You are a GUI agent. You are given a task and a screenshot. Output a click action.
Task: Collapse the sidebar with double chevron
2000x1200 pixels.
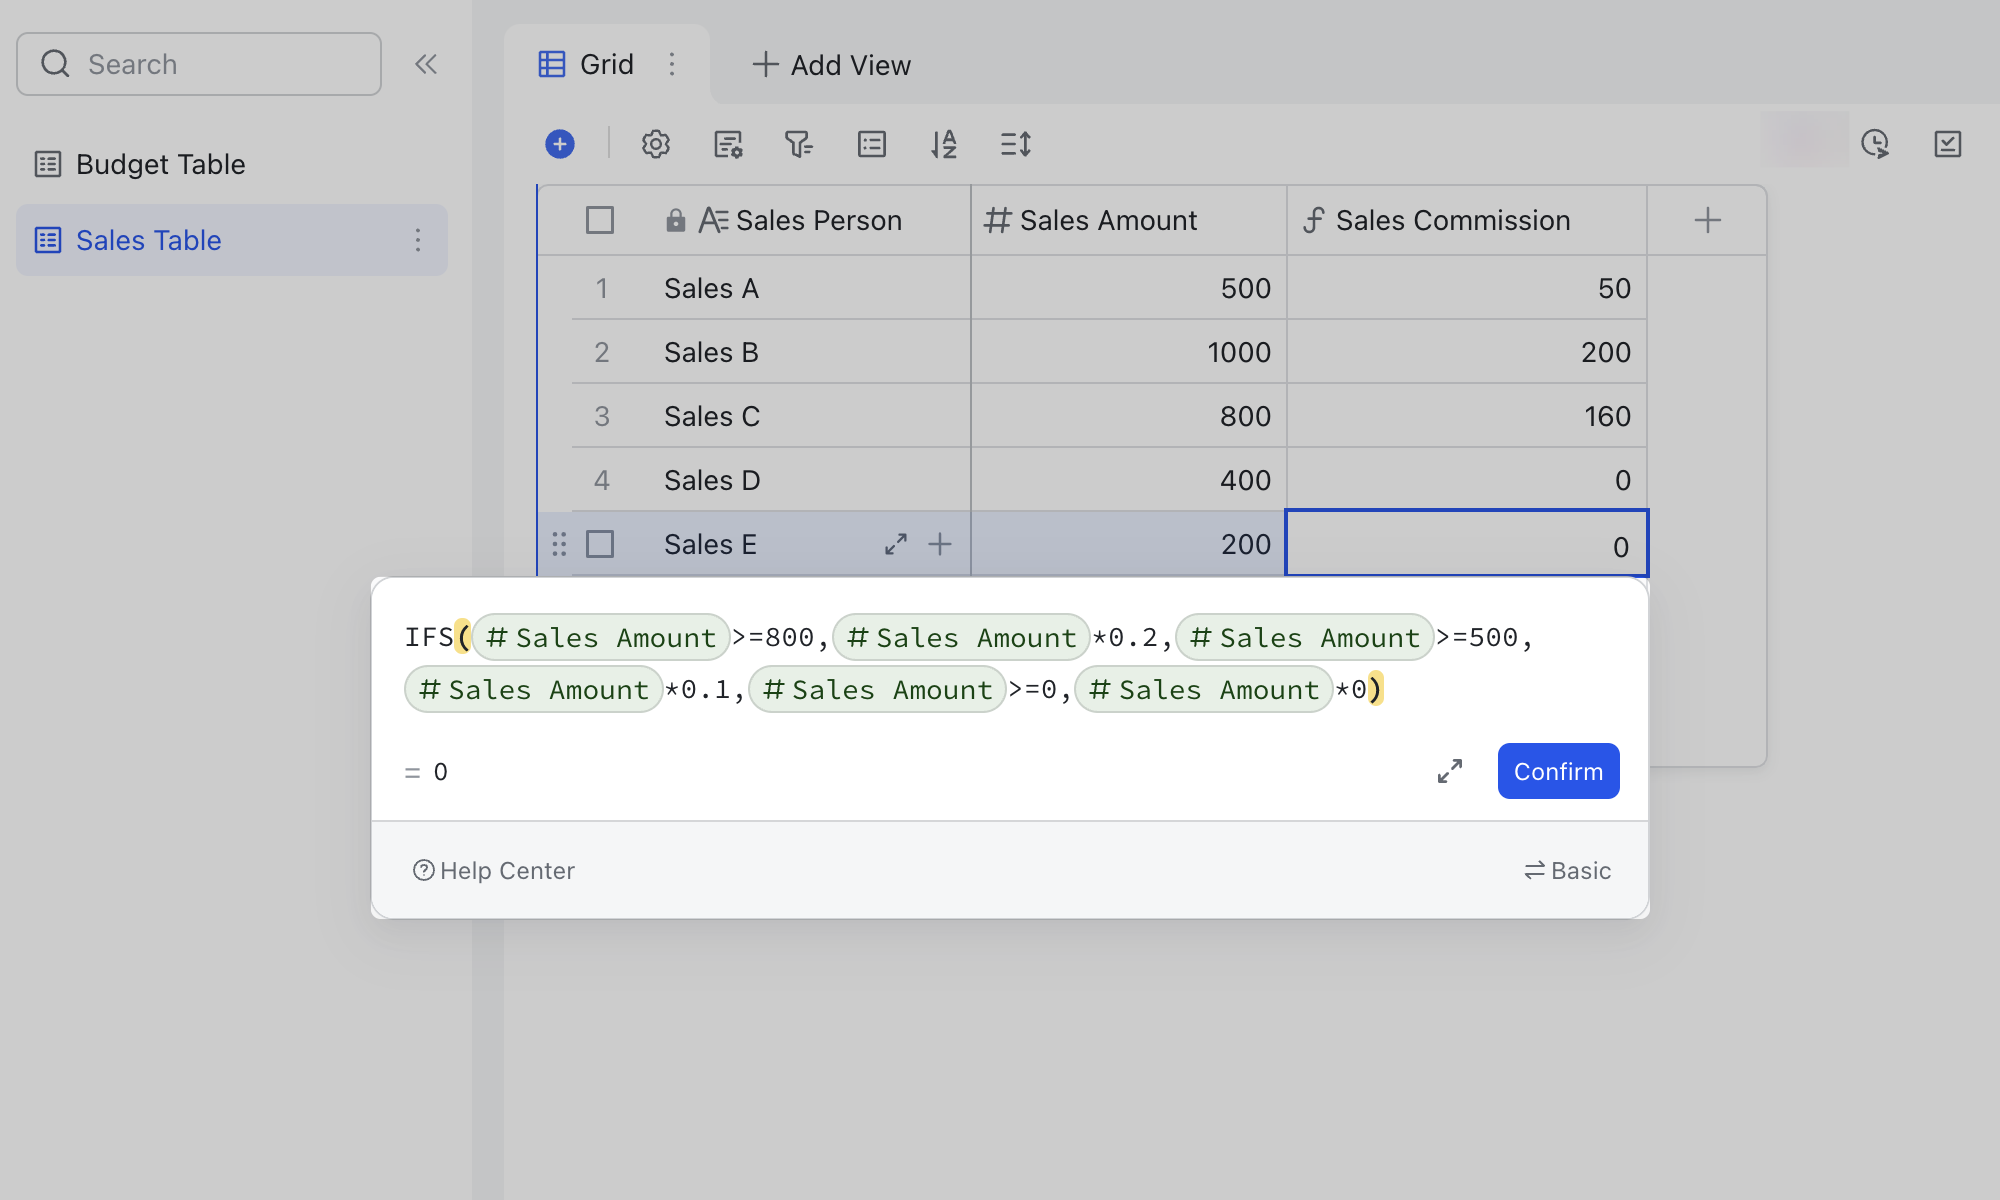click(426, 64)
